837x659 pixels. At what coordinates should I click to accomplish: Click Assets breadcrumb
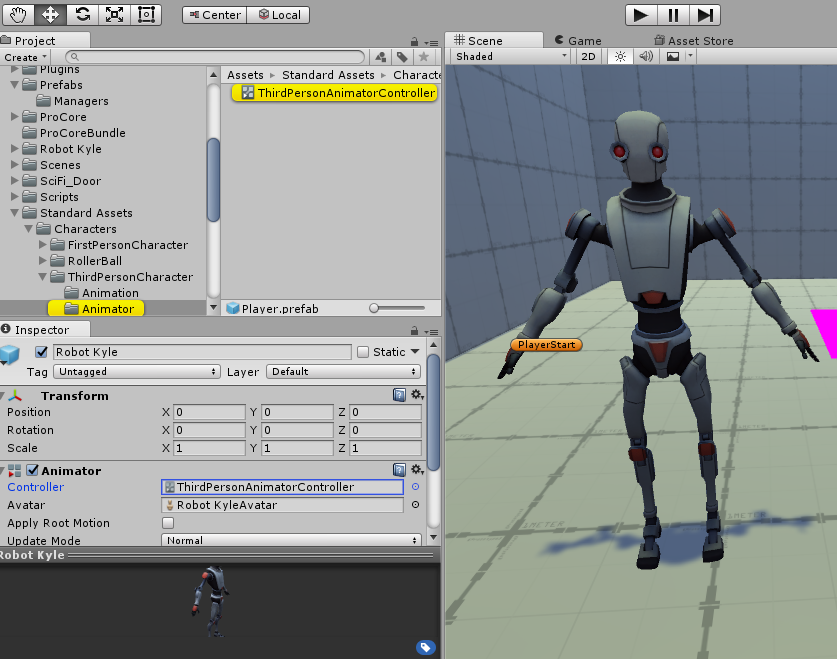coord(245,75)
